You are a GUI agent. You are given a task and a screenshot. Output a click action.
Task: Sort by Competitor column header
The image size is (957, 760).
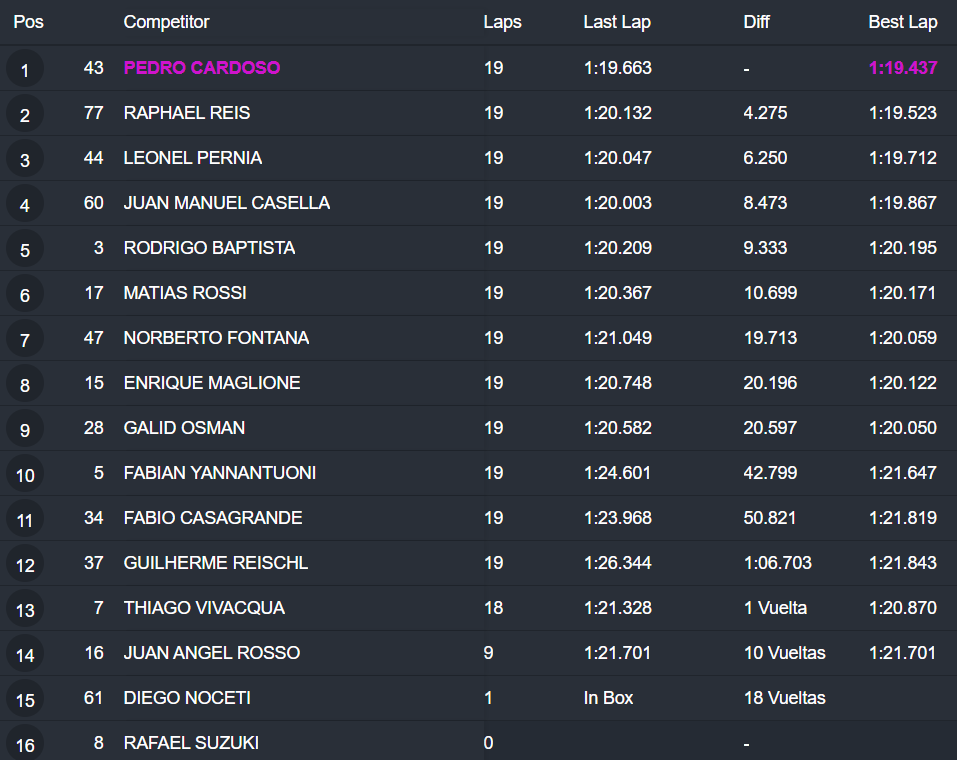[166, 22]
